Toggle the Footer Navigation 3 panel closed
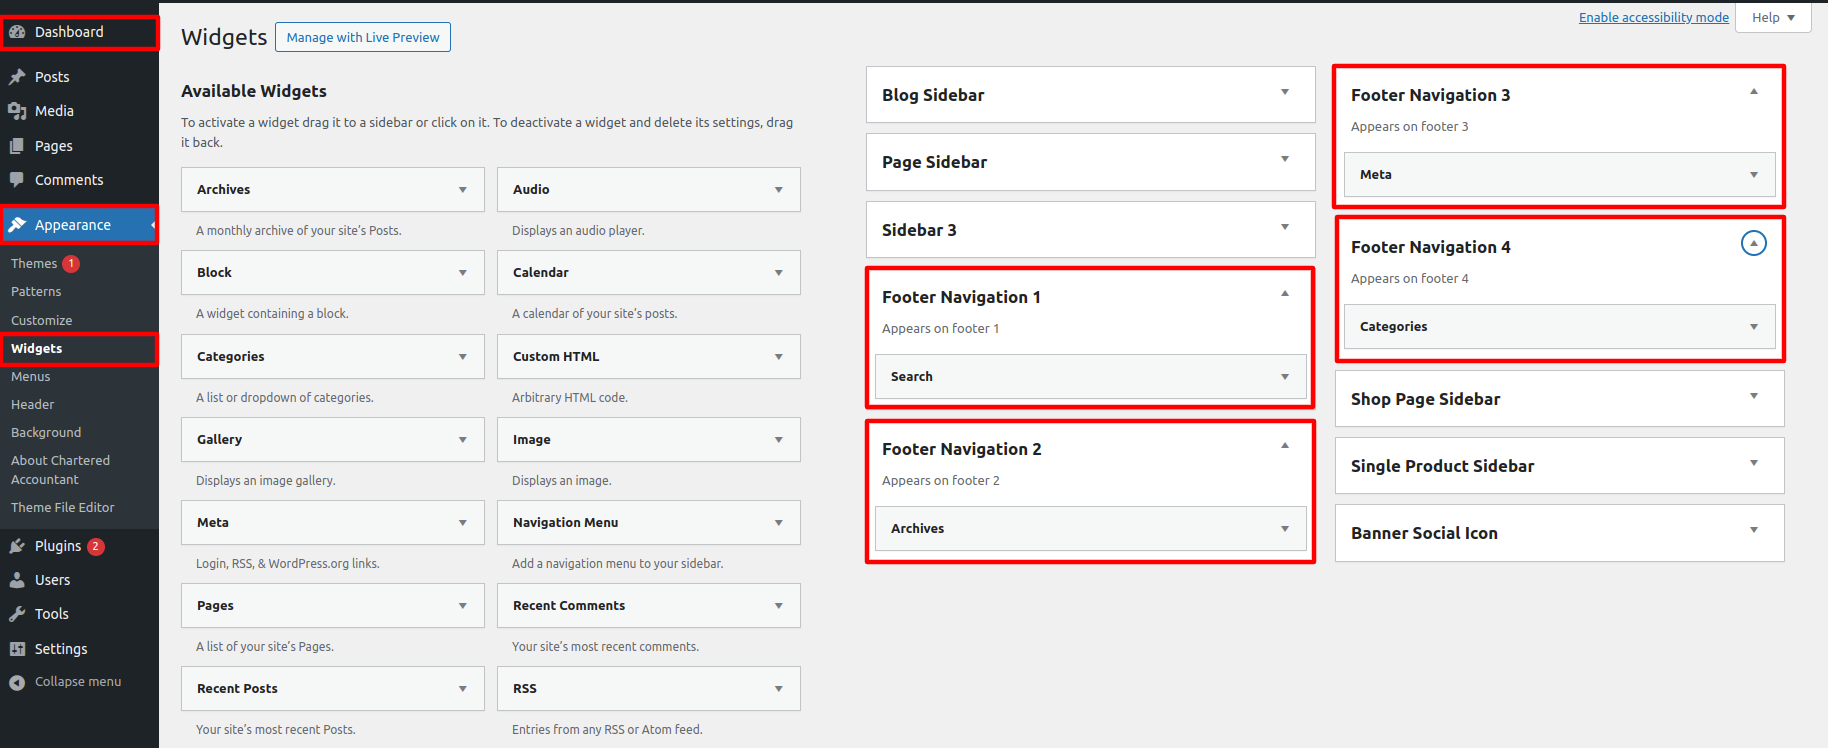 pos(1753,92)
